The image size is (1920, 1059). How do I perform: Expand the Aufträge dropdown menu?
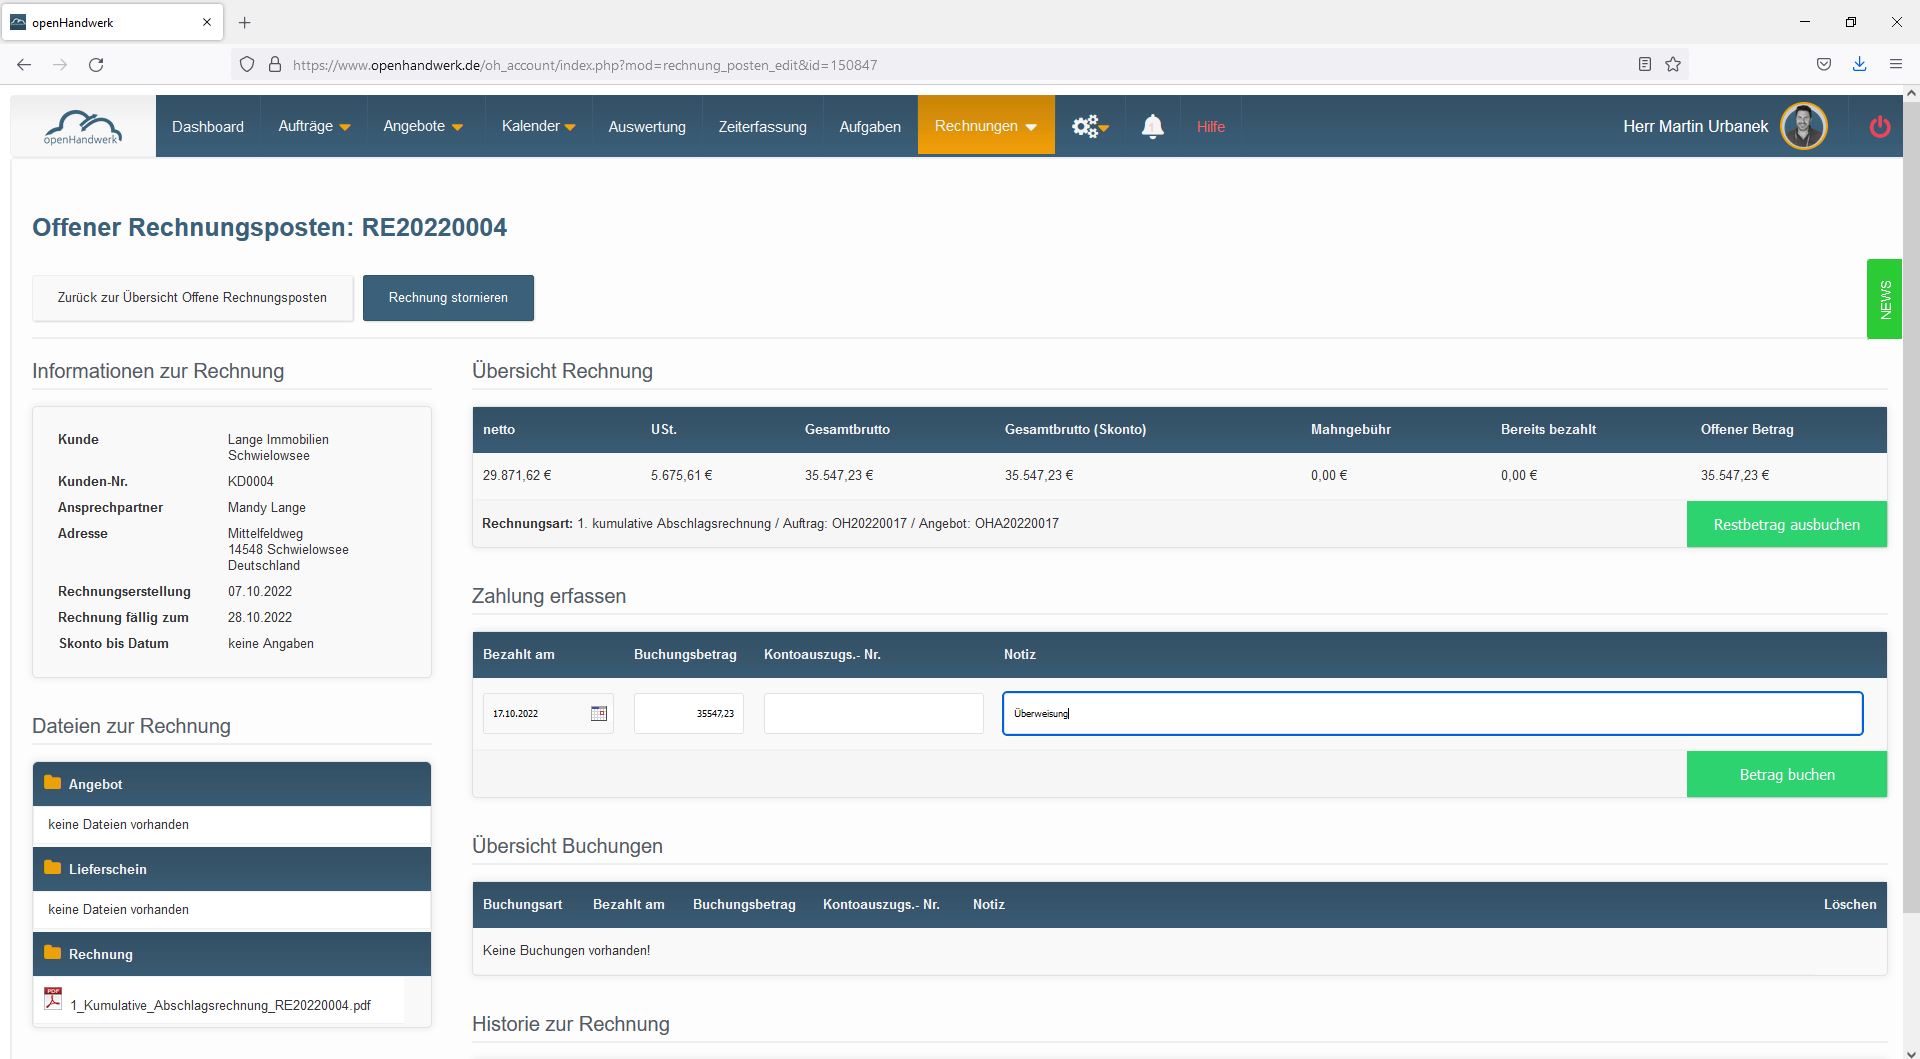314,127
